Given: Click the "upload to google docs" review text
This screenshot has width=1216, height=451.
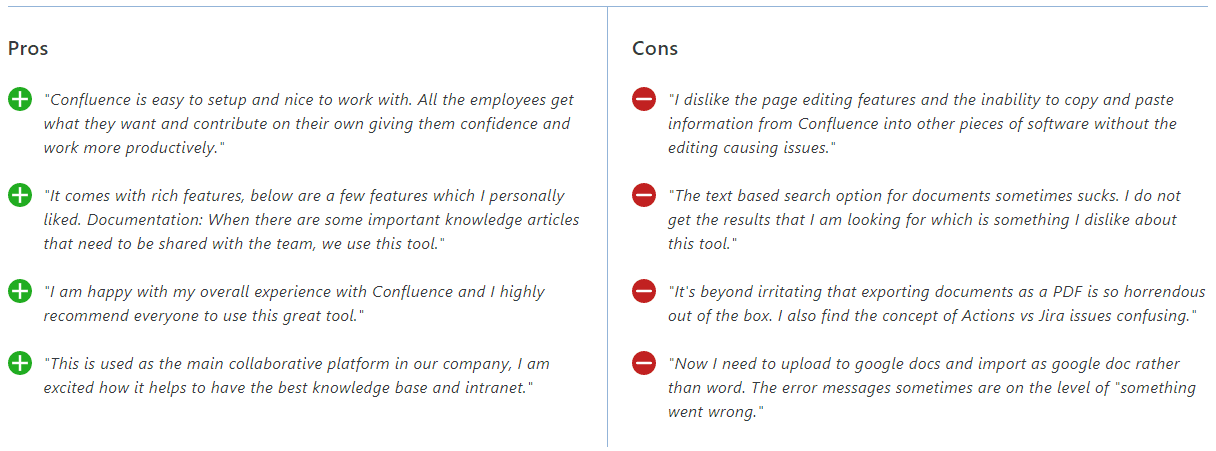Looking at the screenshot, I should (932, 387).
